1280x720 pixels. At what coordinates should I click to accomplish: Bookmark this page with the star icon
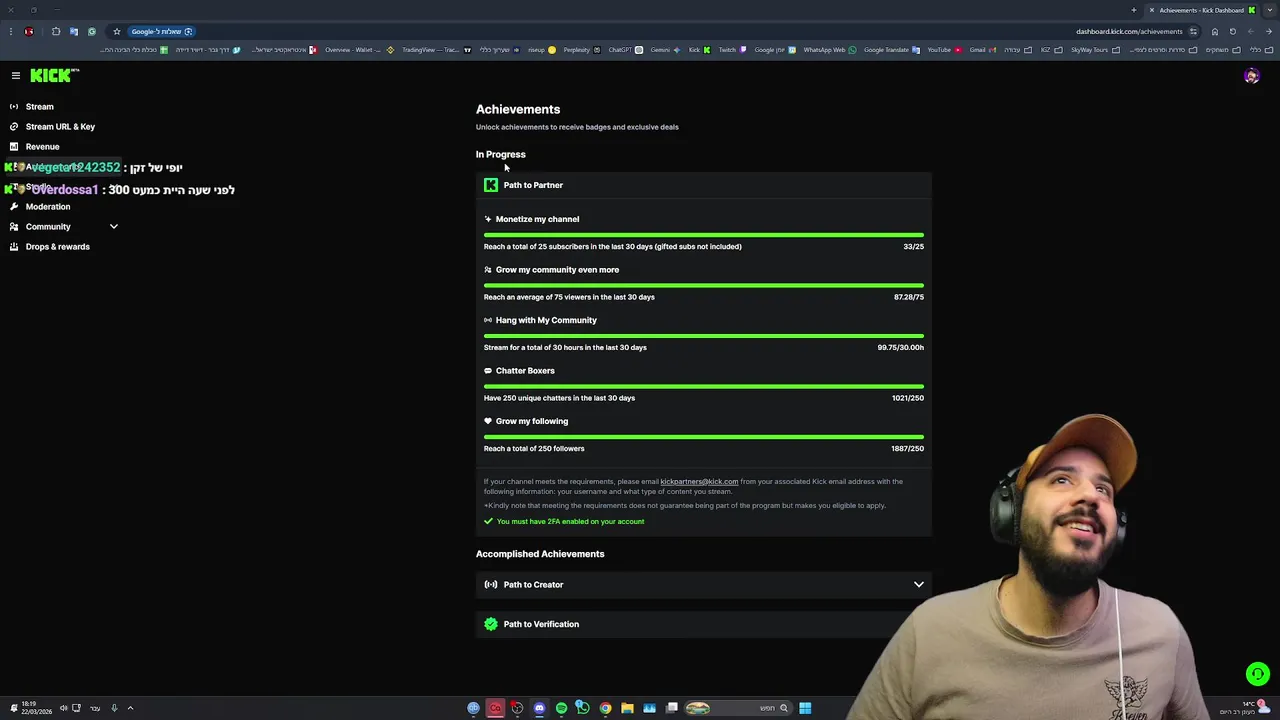pos(117,31)
